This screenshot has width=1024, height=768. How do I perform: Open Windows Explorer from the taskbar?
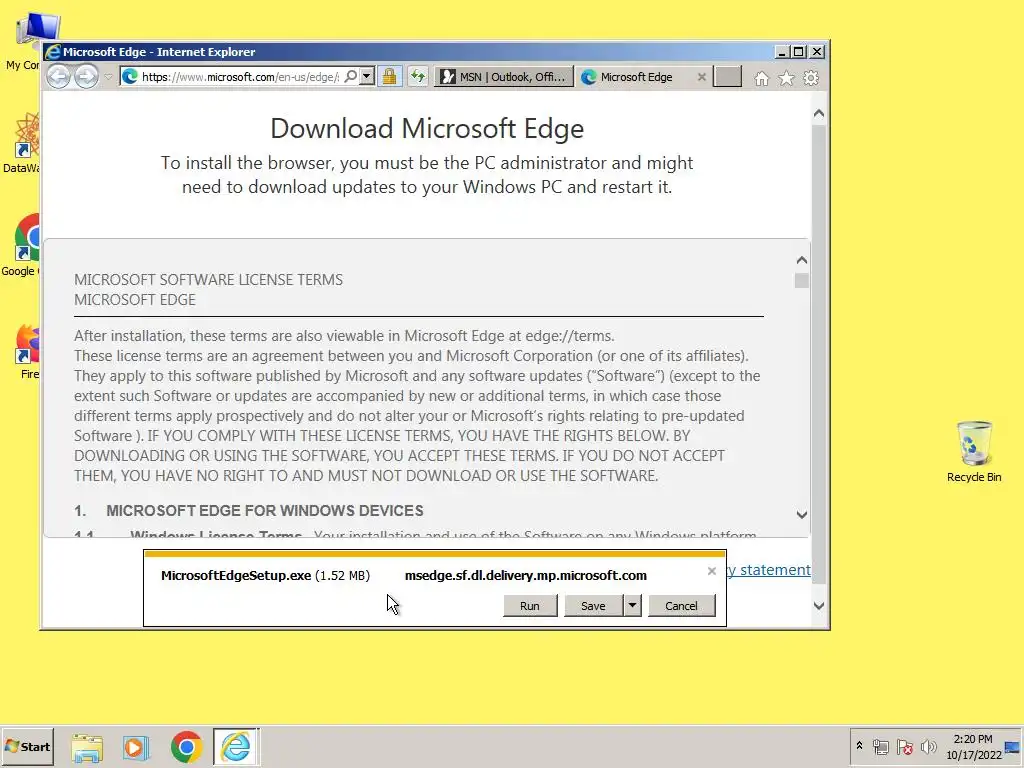tap(87, 747)
